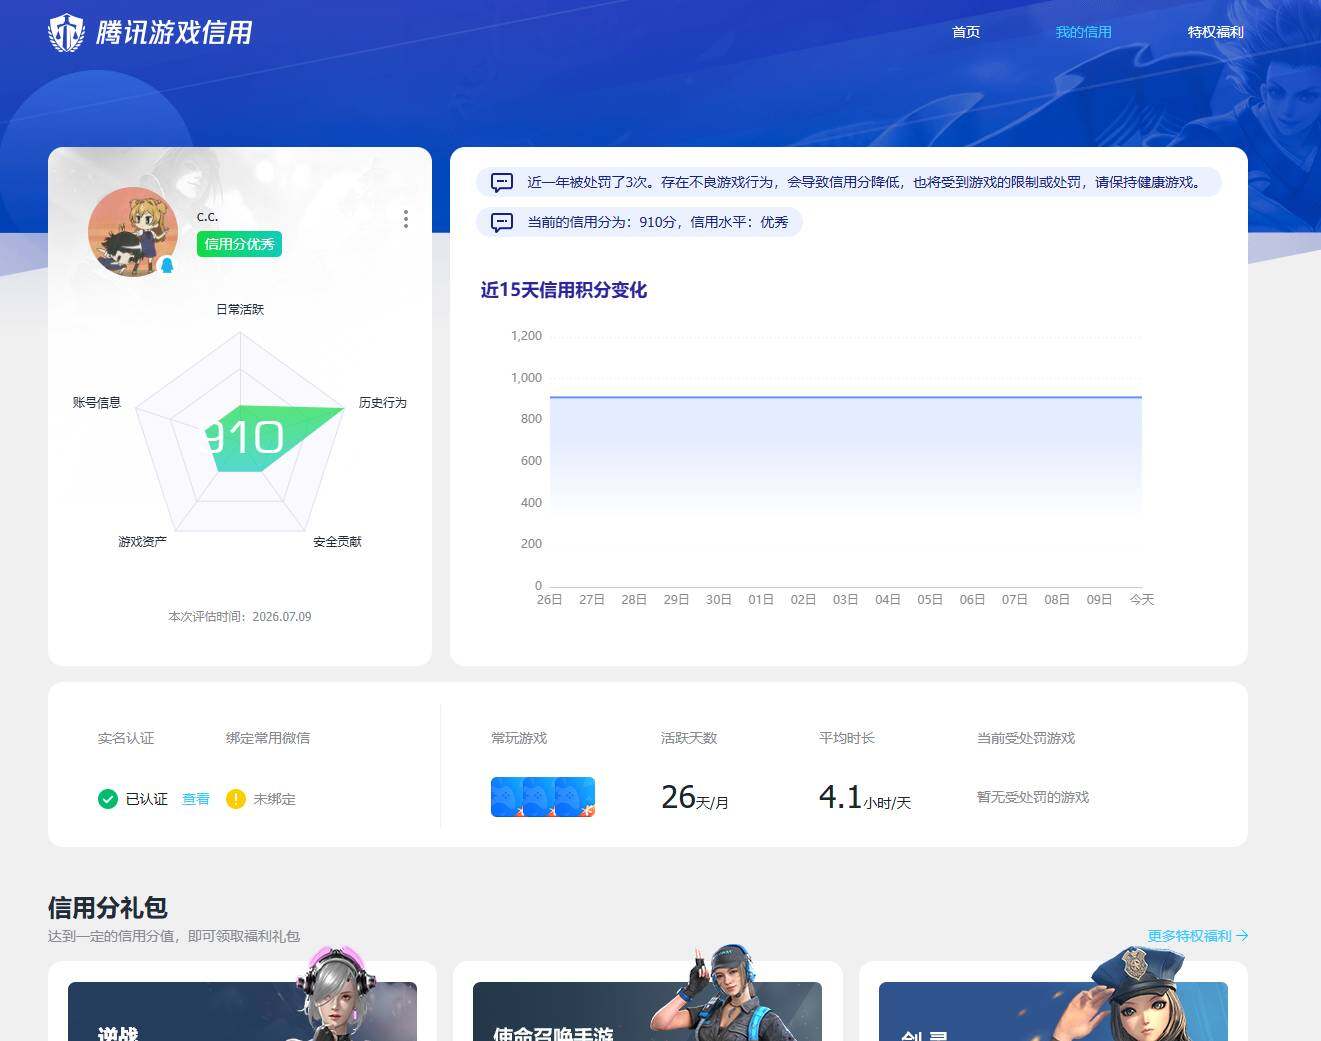Click the 未绑定 WeChat status text
1321x1041 pixels.
pyautogui.click(x=274, y=799)
